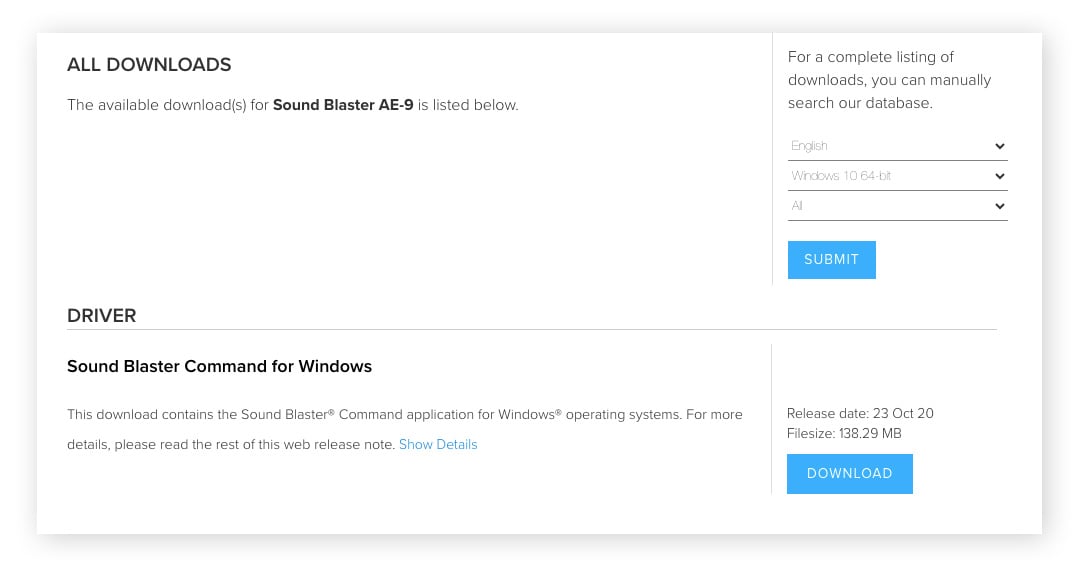The image size is (1080, 573).
Task: Click the DRIVER section heading
Action: [101, 315]
